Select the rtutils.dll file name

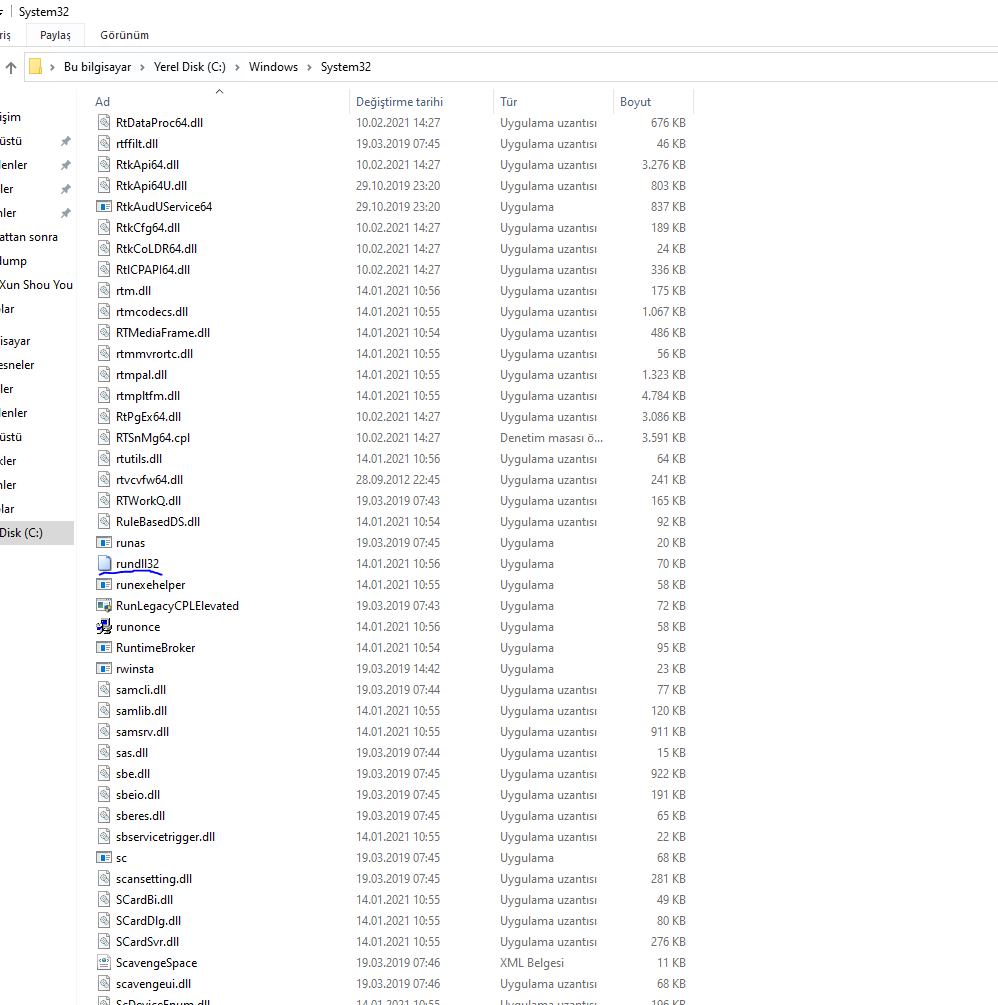pos(139,459)
